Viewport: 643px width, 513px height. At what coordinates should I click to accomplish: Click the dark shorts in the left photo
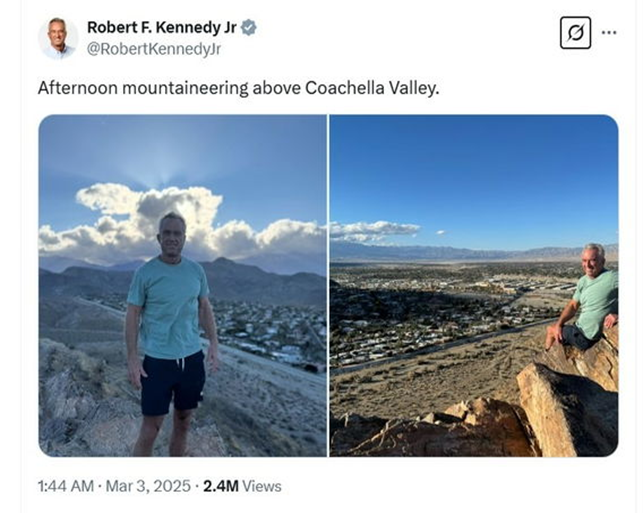click(172, 381)
